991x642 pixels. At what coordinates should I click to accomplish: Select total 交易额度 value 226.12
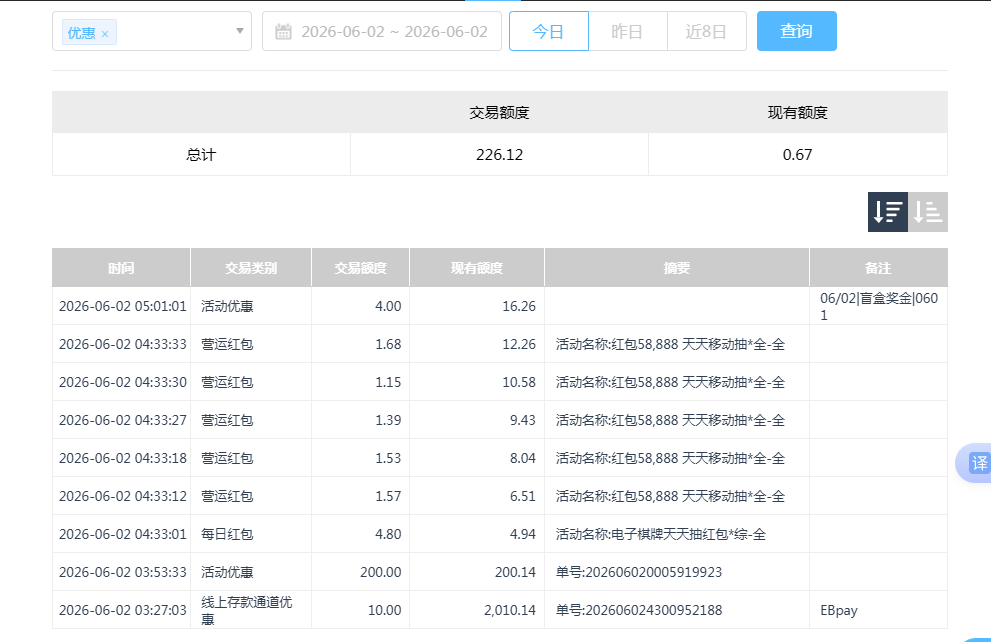point(499,155)
